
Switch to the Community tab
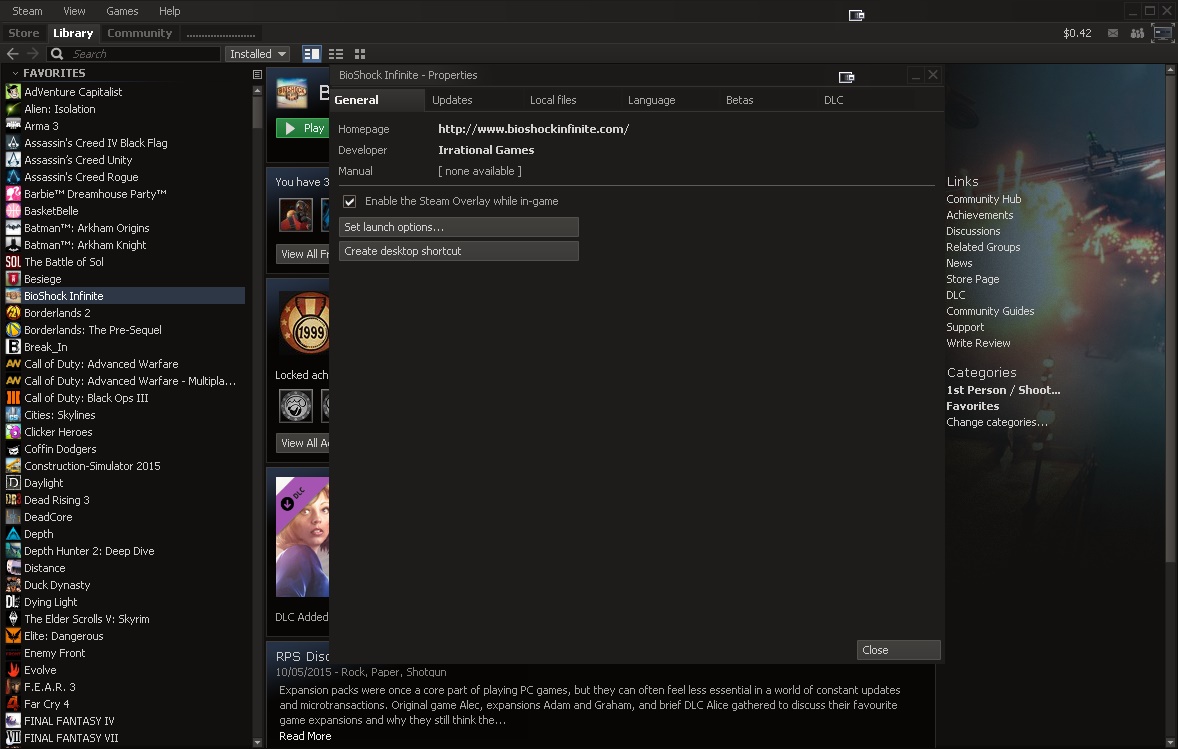(x=139, y=33)
